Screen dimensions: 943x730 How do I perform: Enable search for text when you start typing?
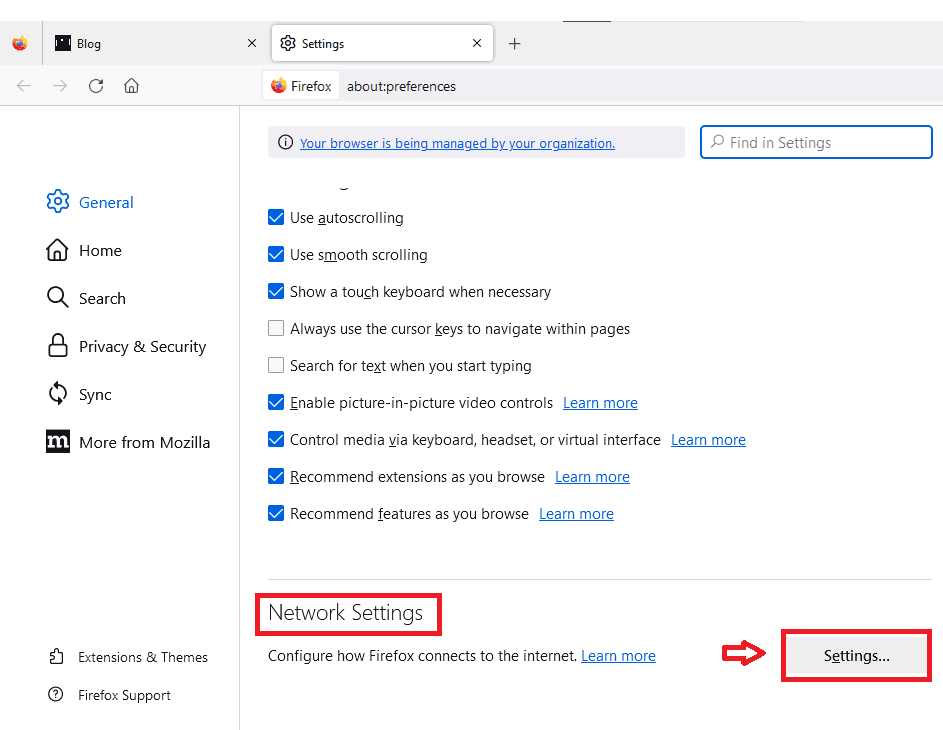pos(276,365)
